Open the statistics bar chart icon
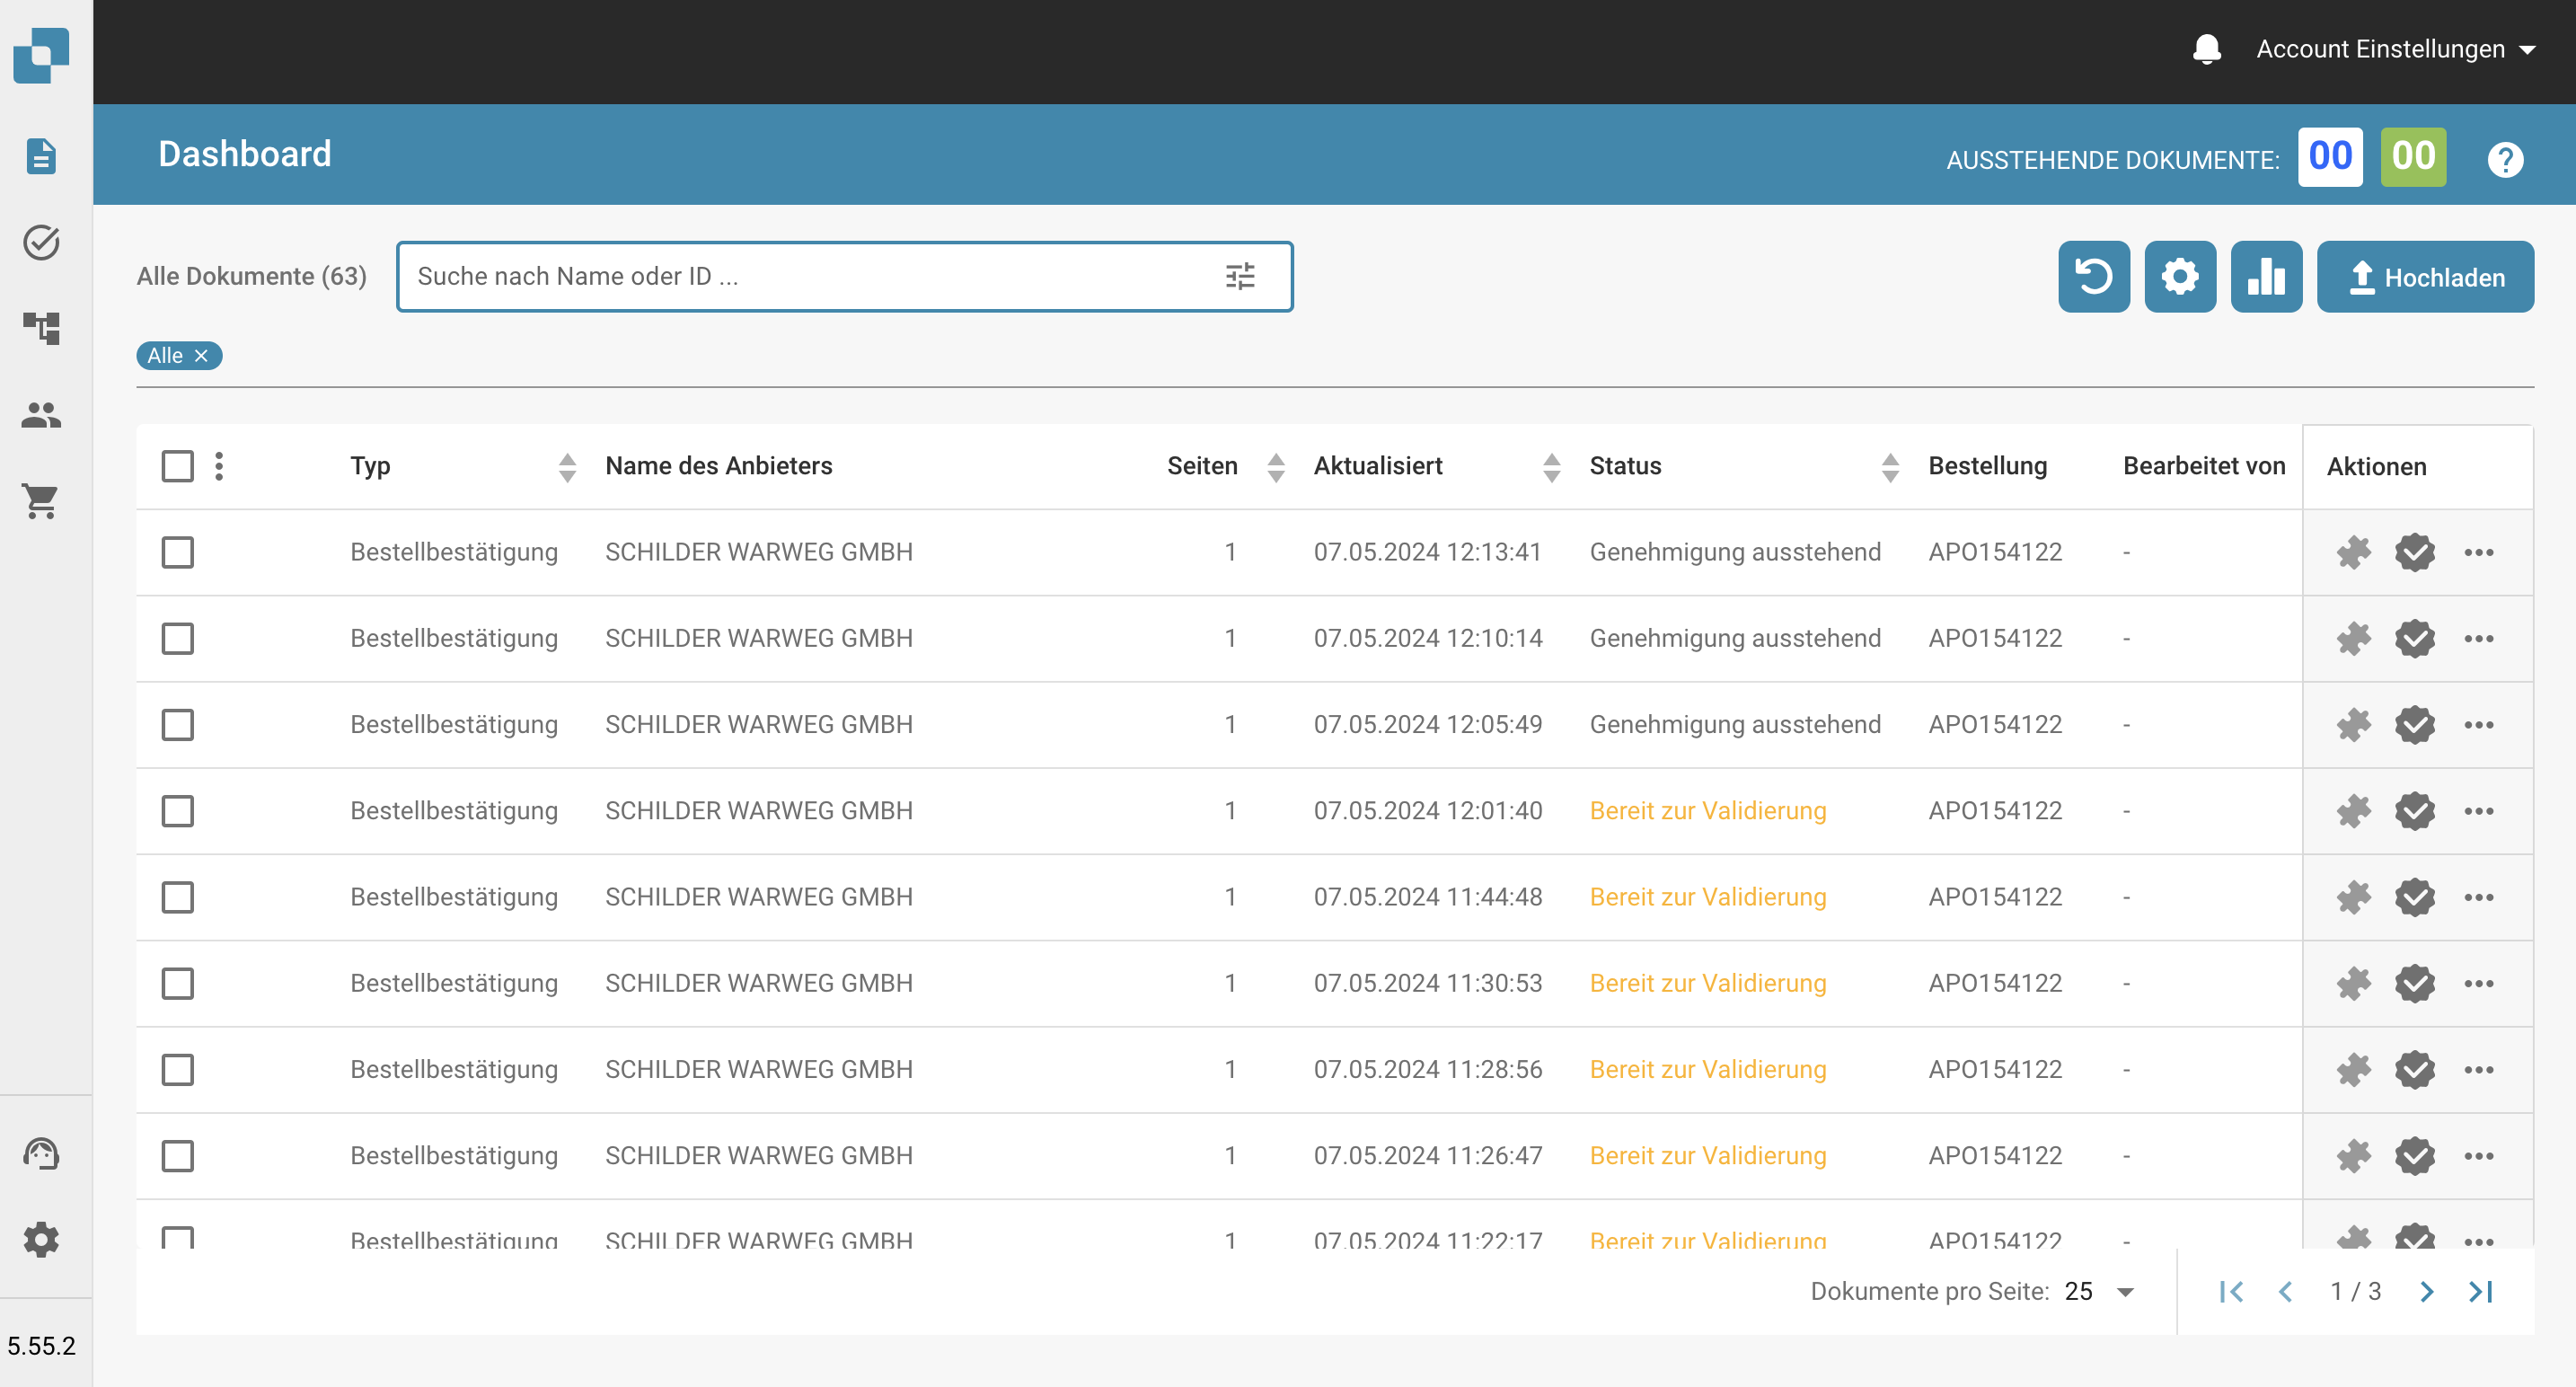Screen dimensions: 2576x1387 click(x=2267, y=277)
